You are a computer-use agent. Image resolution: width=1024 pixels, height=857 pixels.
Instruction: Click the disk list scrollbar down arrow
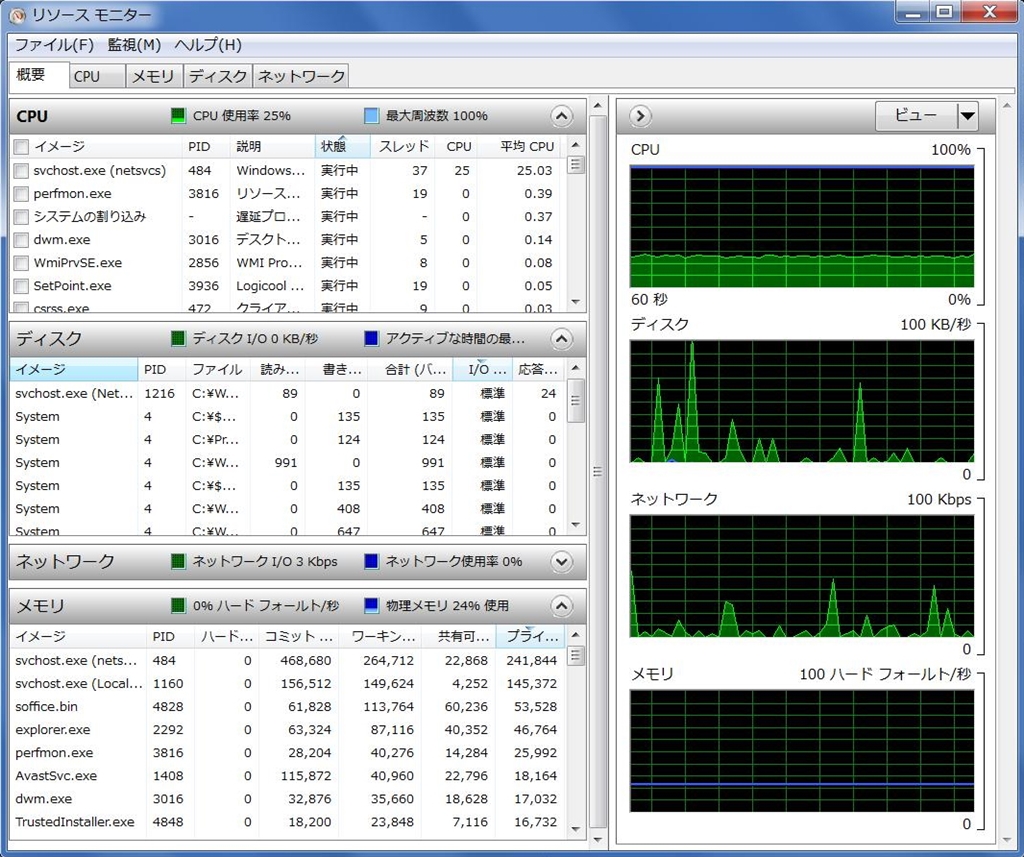(x=575, y=525)
